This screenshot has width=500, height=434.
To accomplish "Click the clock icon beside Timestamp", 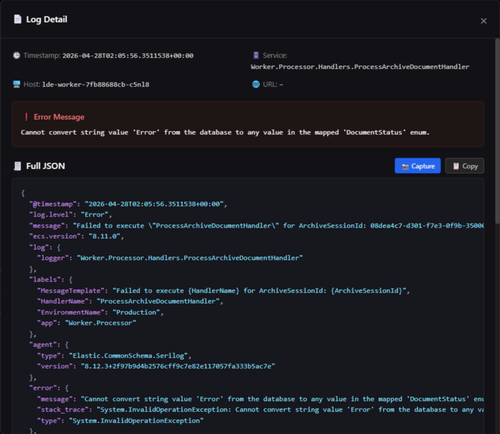I will (x=16, y=55).
